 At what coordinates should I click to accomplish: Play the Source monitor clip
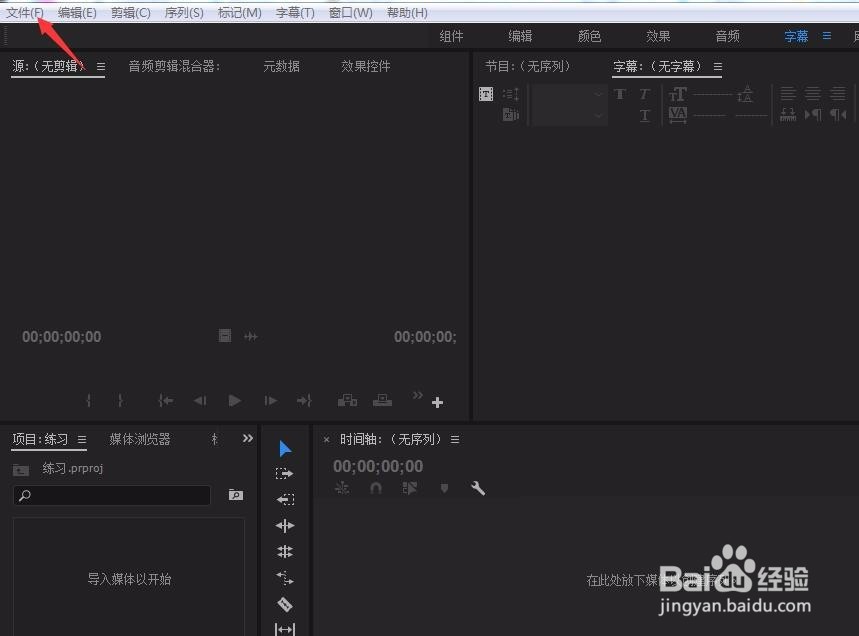pos(234,400)
